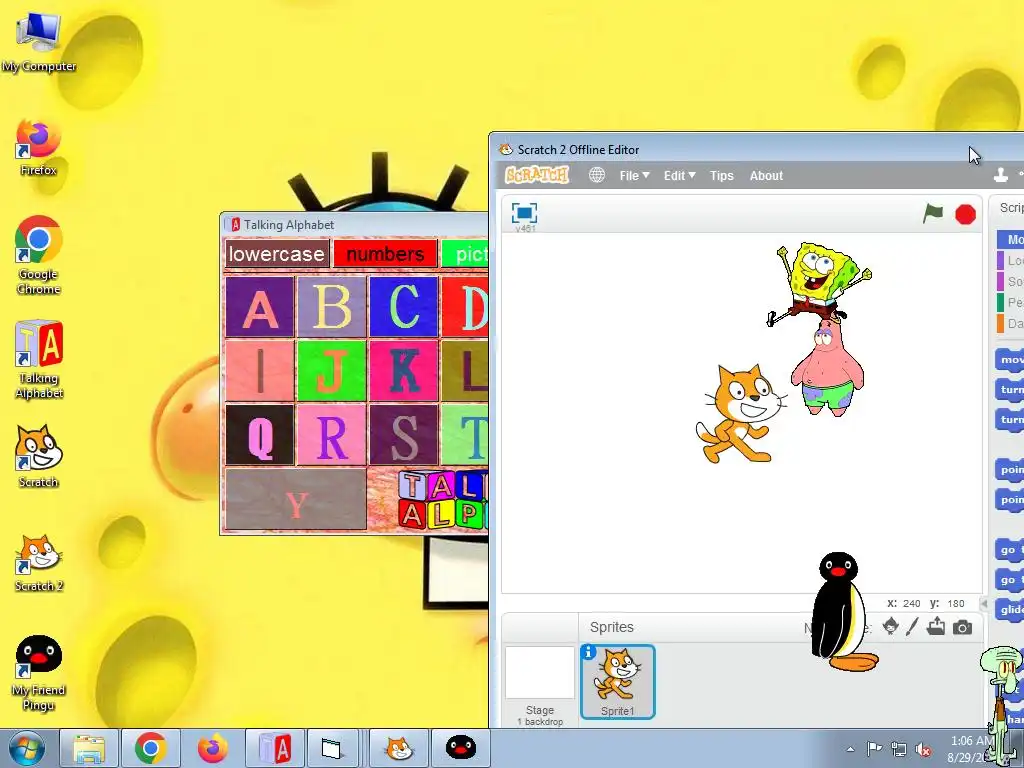The height and width of the screenshot is (768, 1024).
Task: Open the About menu item
Action: (766, 176)
